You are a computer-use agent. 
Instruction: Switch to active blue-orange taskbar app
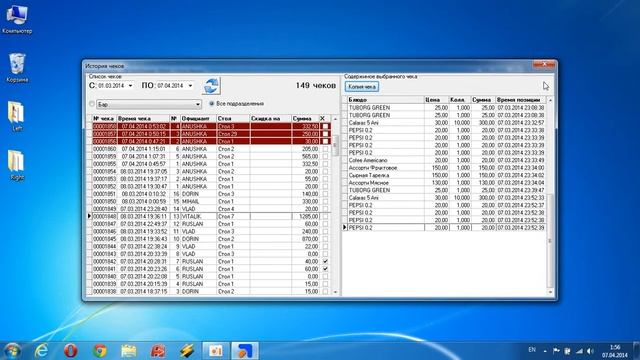click(245, 350)
